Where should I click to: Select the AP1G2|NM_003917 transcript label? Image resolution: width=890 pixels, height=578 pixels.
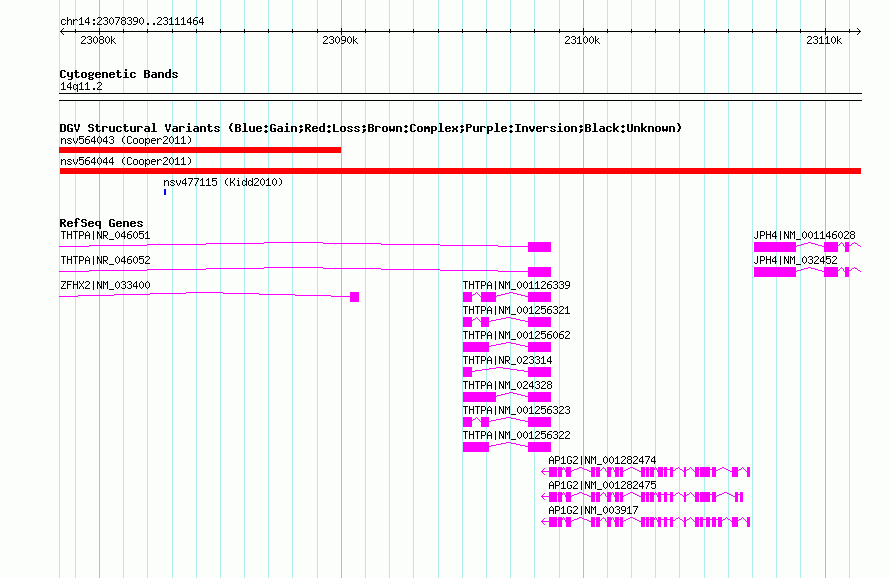click(593, 510)
